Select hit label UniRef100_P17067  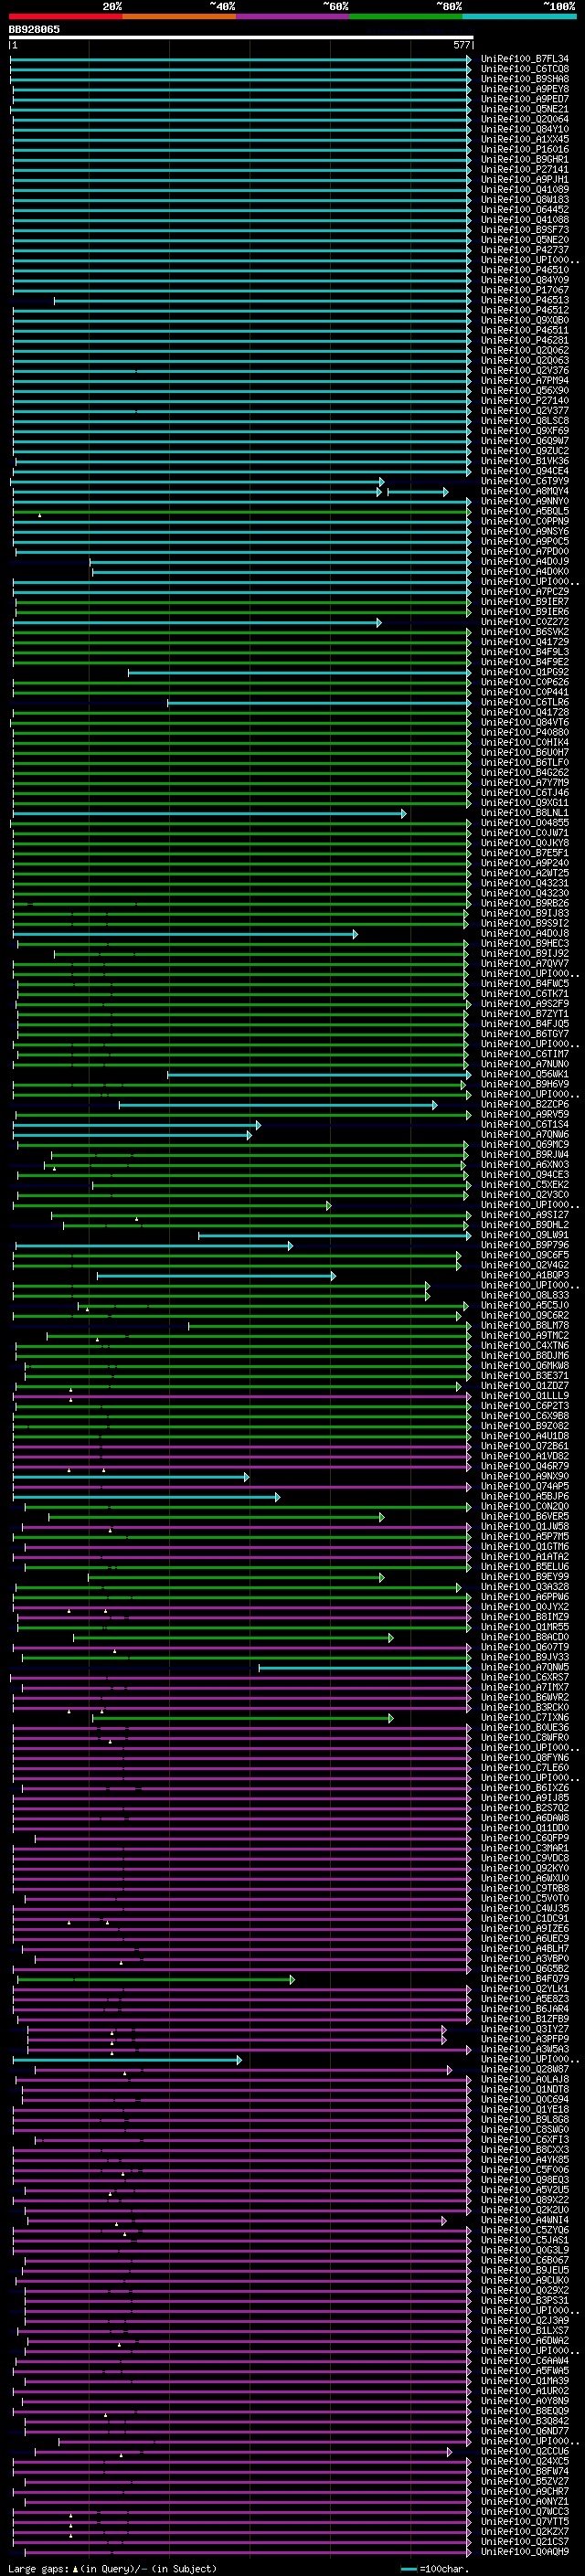524,290
